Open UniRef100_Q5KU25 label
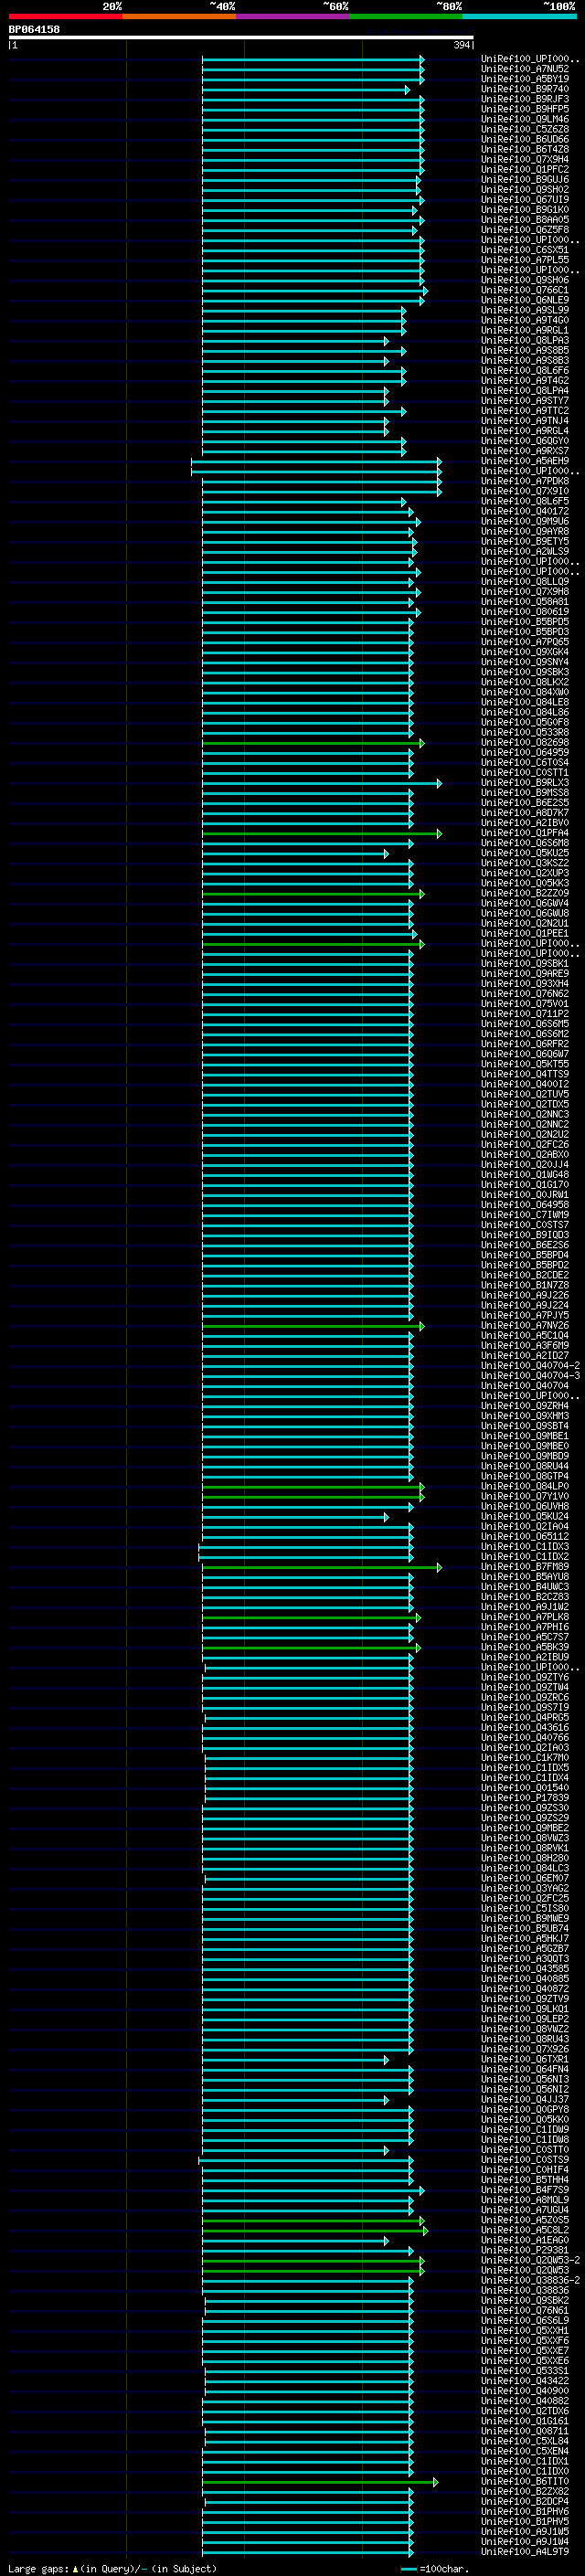The width and height of the screenshot is (585, 2576). pyautogui.click(x=524, y=853)
